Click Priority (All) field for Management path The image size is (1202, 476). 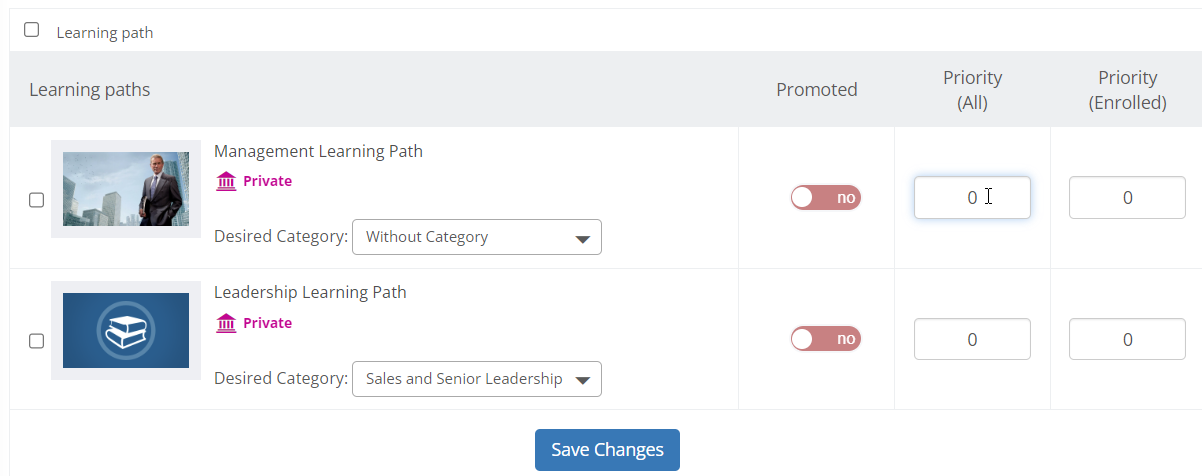point(972,198)
